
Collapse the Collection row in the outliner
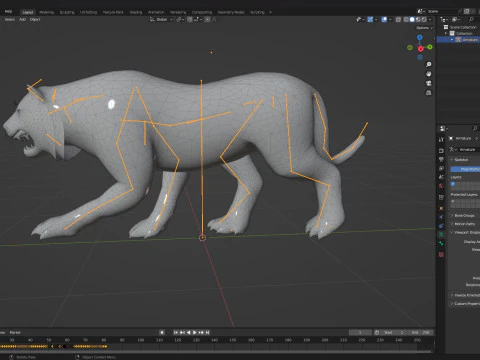pyautogui.click(x=446, y=33)
